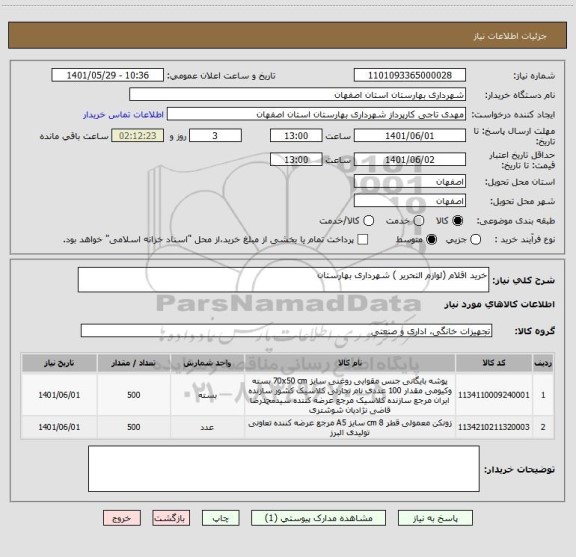Click the چاپ print button

click(x=220, y=518)
